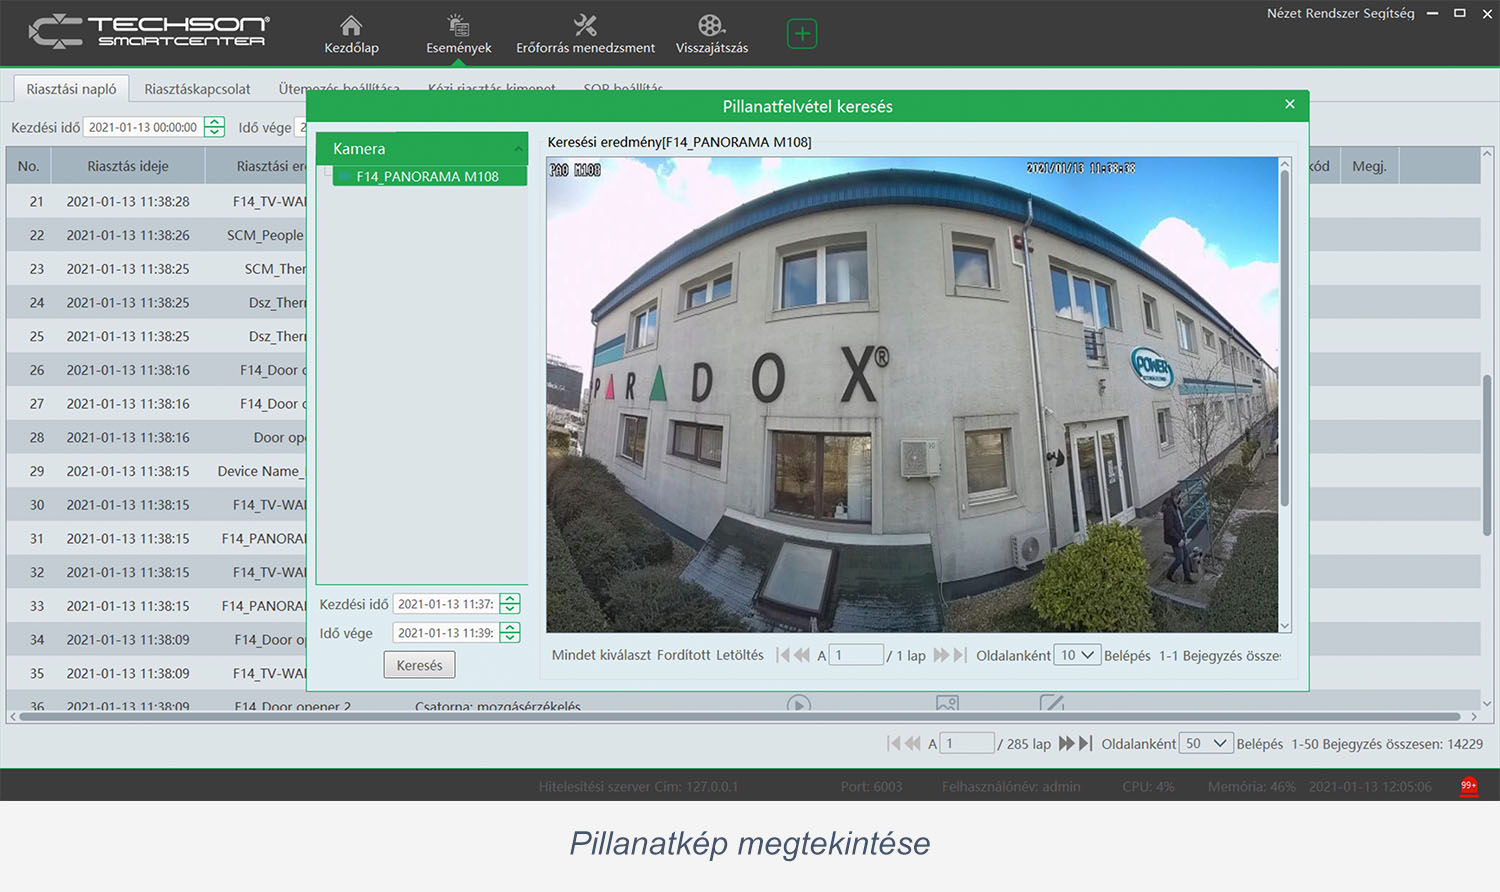Open Visszajátszás playback reel icon
Screen dimensions: 1500x892
coord(711,33)
